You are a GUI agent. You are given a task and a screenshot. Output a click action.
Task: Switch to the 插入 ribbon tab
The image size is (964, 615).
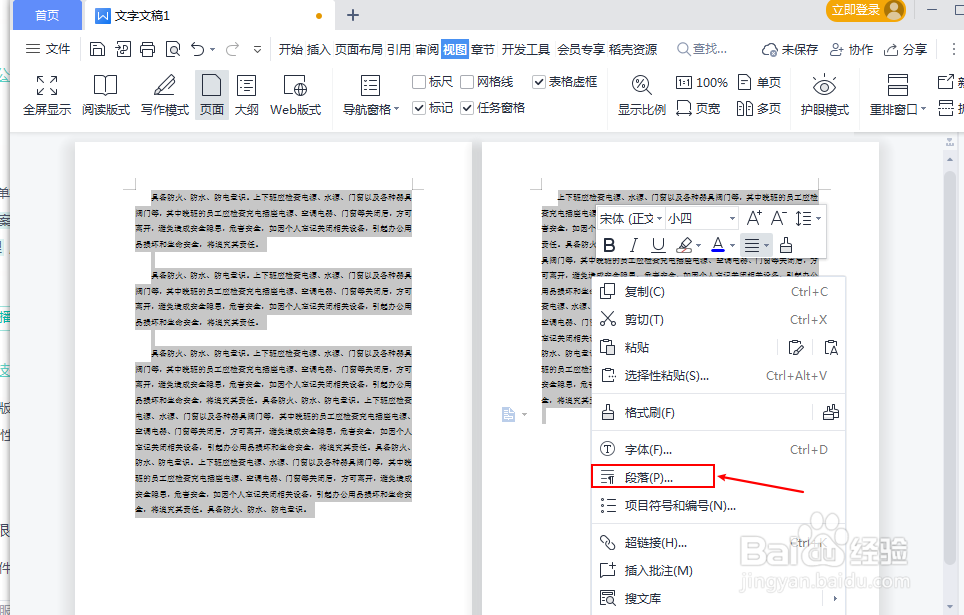pos(318,49)
